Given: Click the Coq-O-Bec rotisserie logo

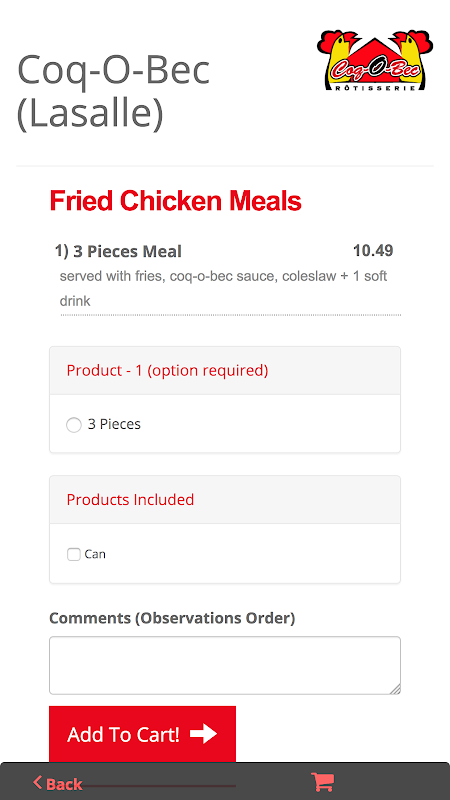Looking at the screenshot, I should click(x=375, y=60).
